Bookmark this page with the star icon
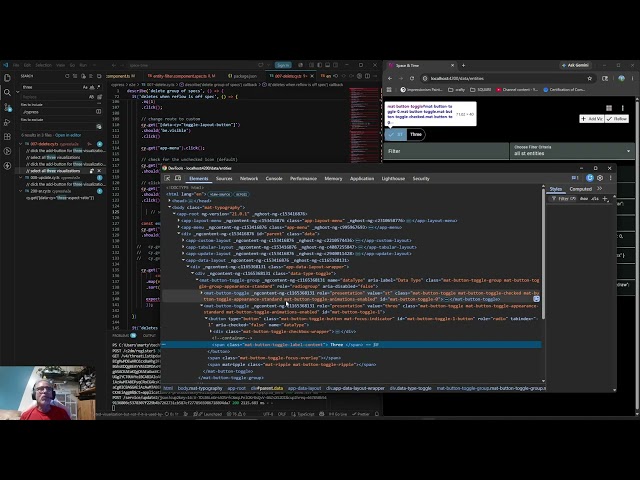 589,78
